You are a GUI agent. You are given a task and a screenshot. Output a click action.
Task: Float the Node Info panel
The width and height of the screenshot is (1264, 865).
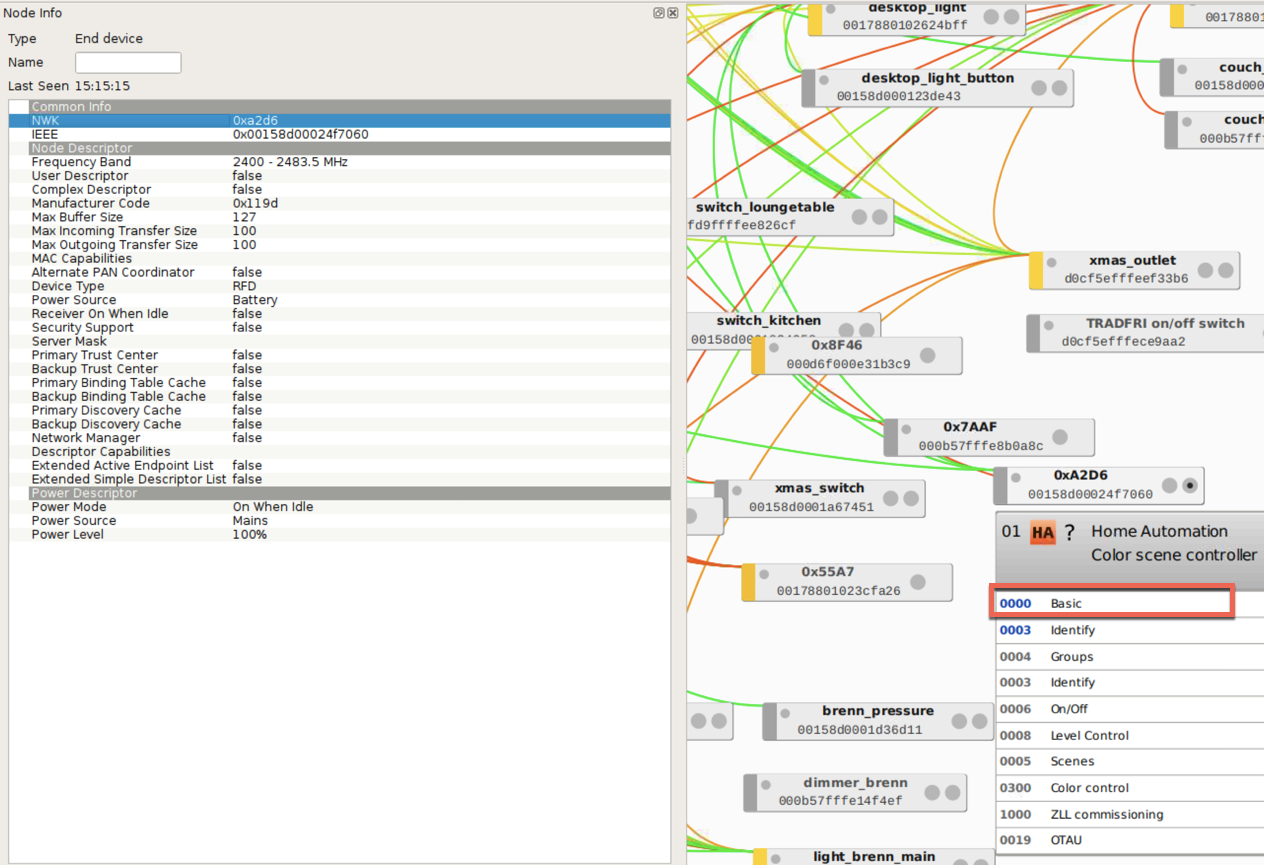click(659, 13)
